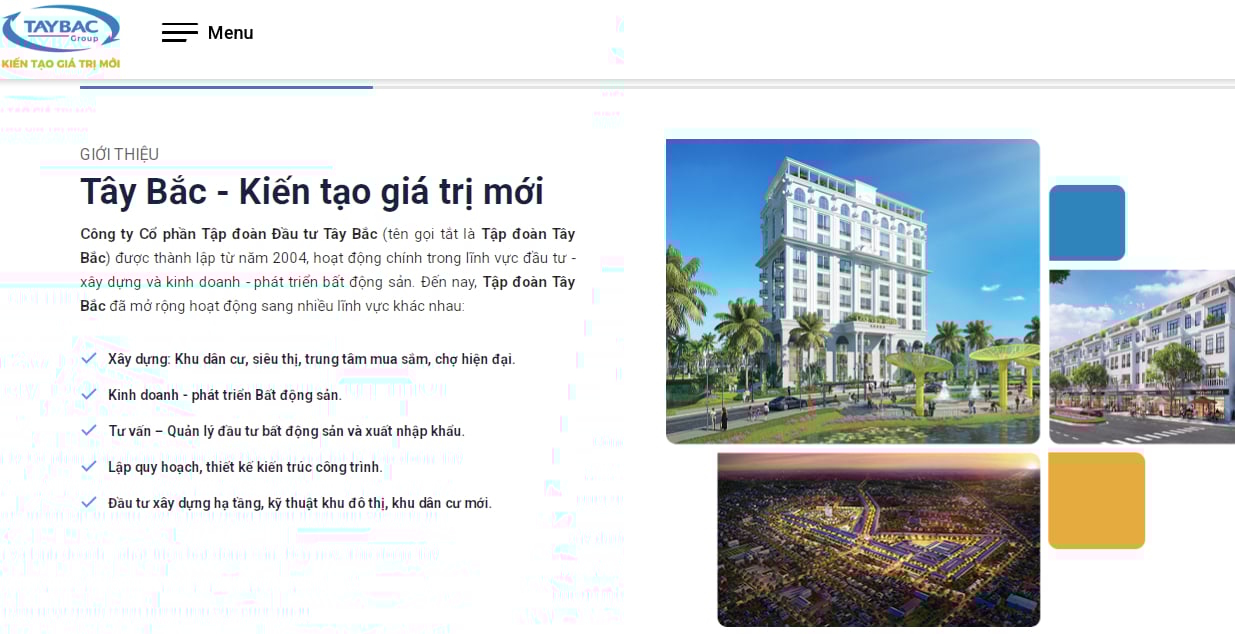Click the checkmark beside 'Đầu tư xây dựng hạ tầng'

tap(88, 503)
